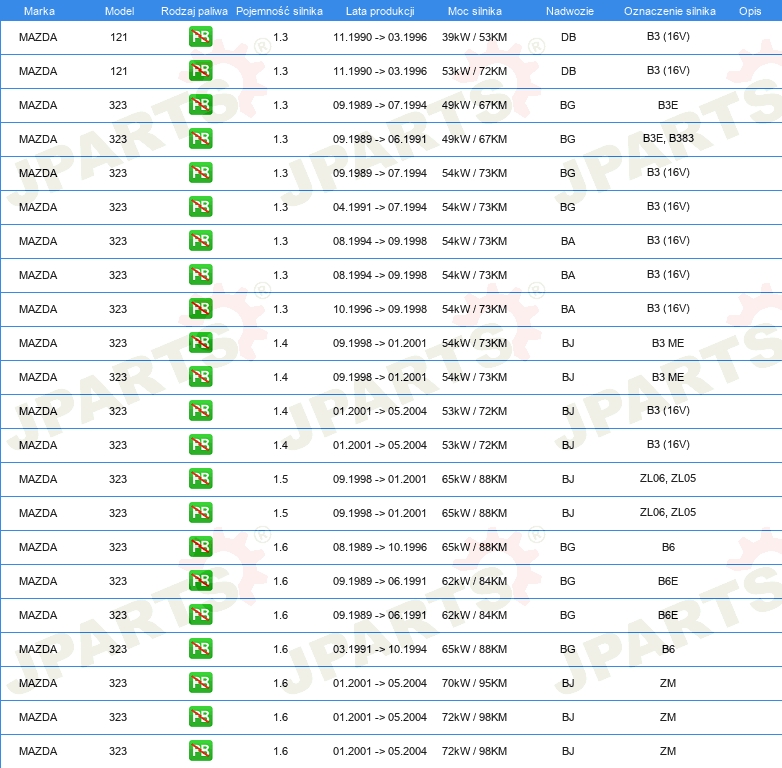Click the Lata produkcji column header

[380, 11]
